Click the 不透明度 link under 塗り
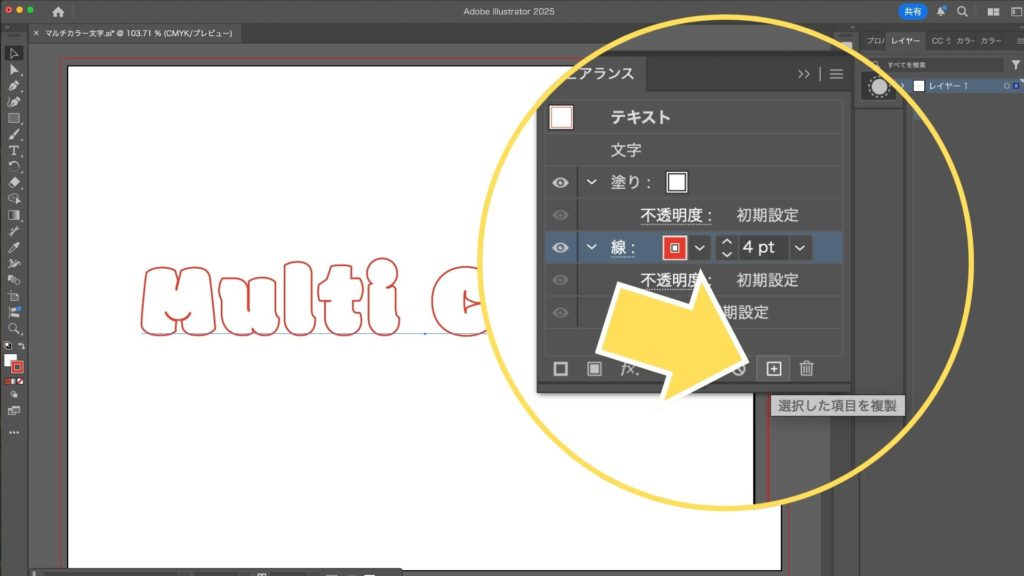Screen dimensions: 1024x576 pyautogui.click(x=677, y=215)
